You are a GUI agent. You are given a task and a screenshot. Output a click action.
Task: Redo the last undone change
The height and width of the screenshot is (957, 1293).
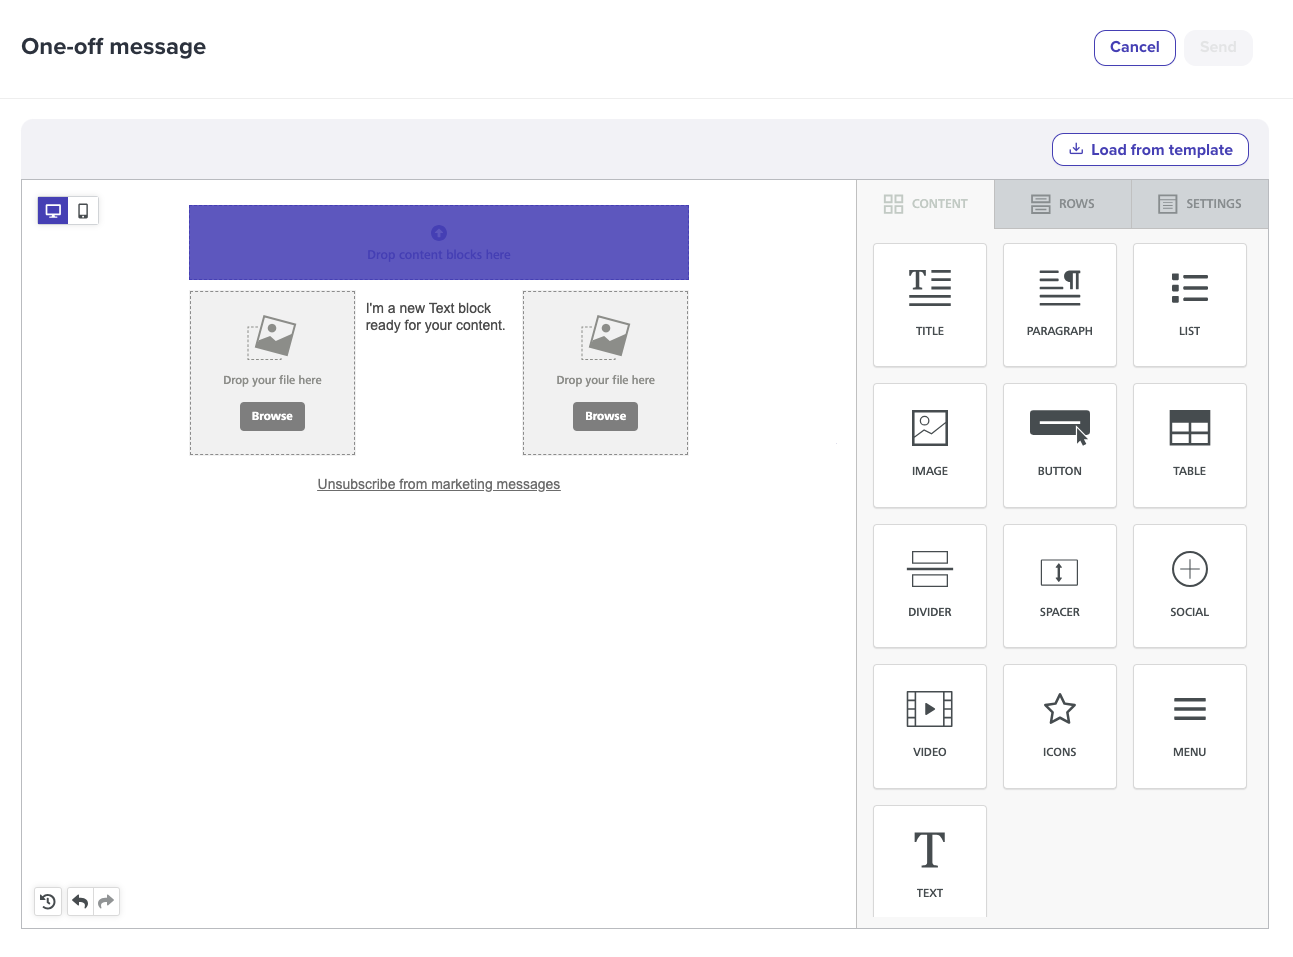pos(106,902)
